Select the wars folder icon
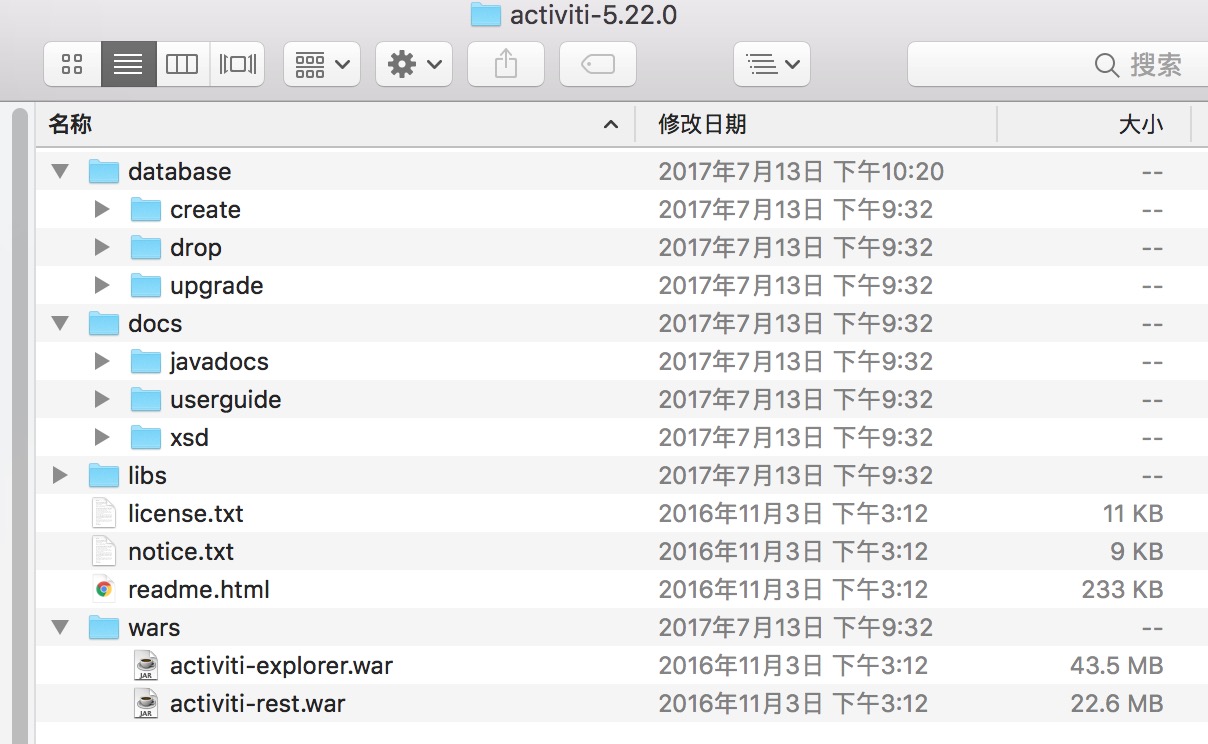The image size is (1208, 744). [104, 628]
